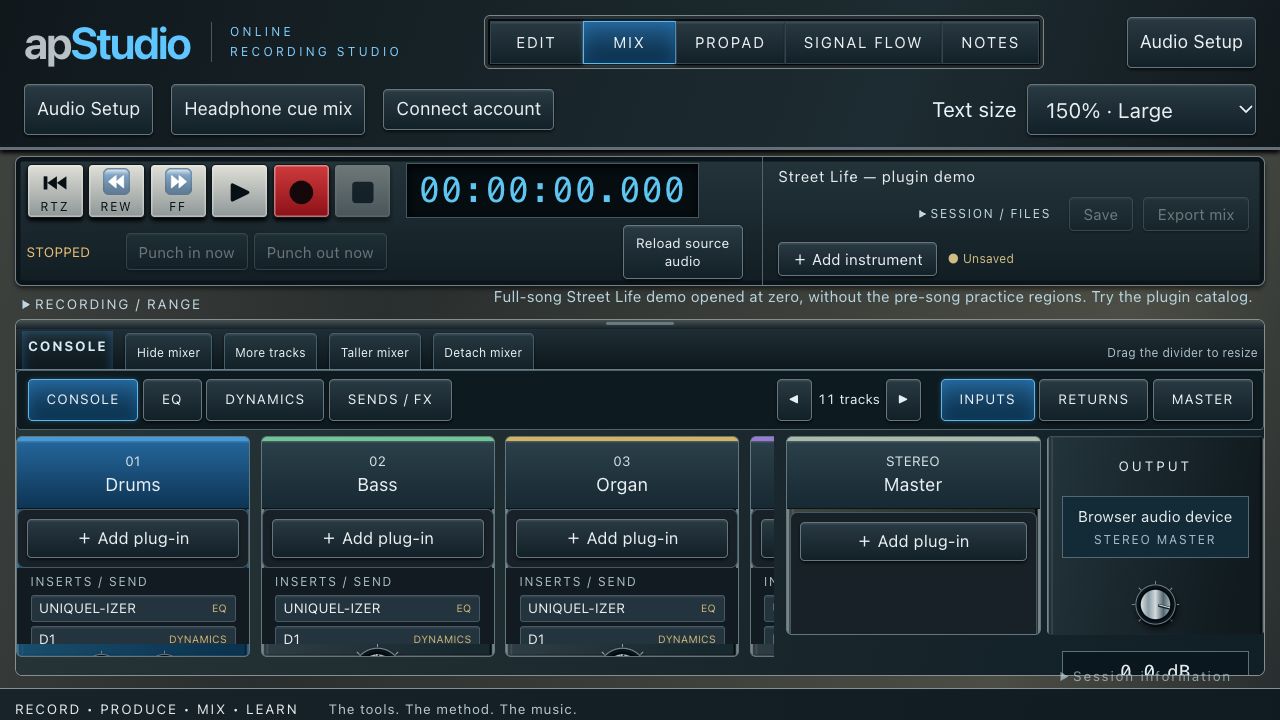Show RETURNS channels

pos(1093,400)
